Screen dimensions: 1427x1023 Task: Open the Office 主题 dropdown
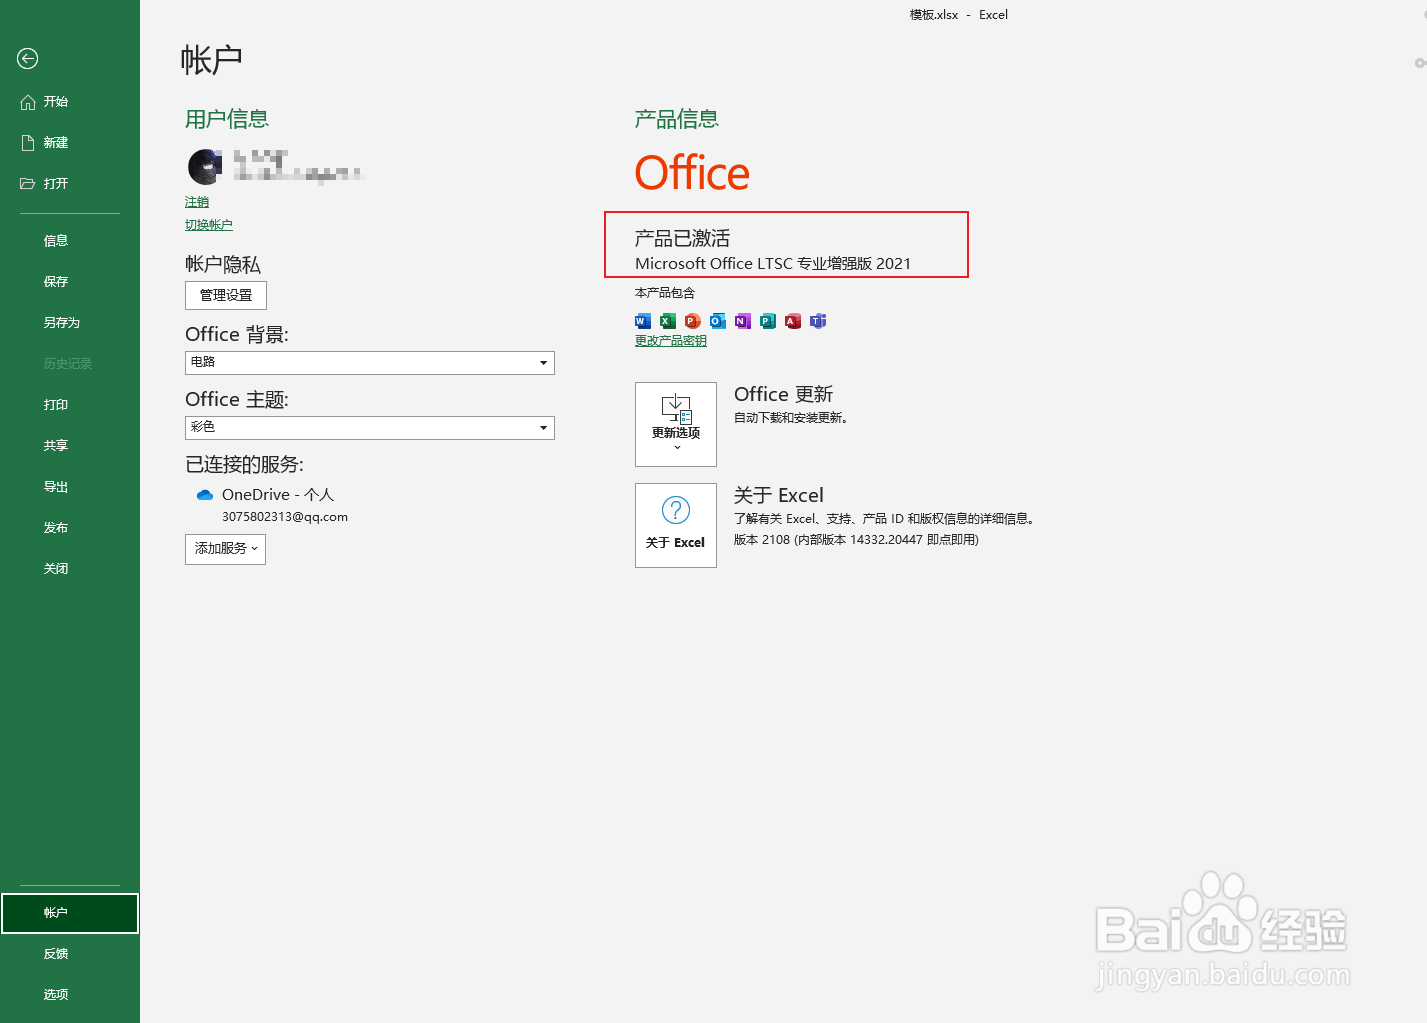click(x=369, y=427)
